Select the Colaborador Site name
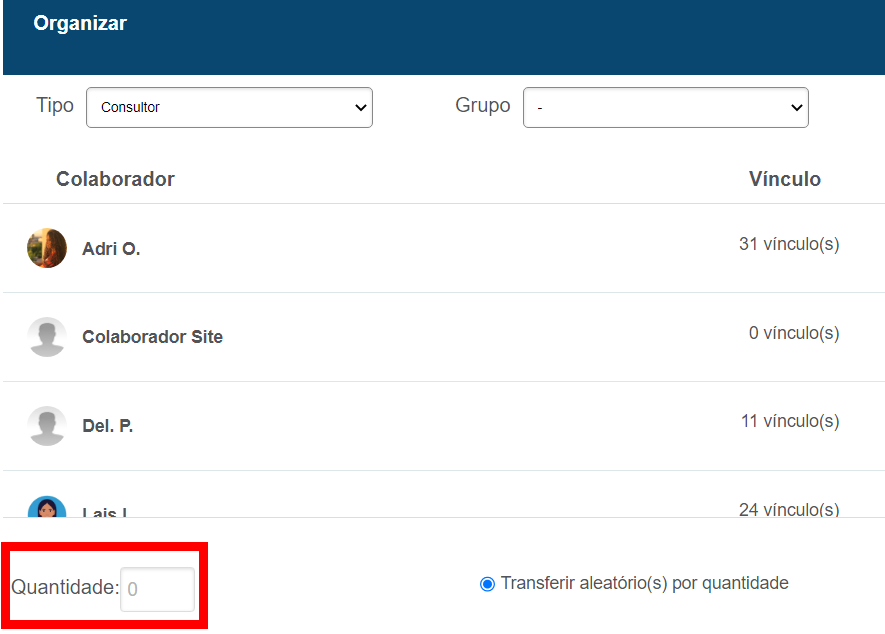Screen dimensions: 885x634 click(x=152, y=337)
